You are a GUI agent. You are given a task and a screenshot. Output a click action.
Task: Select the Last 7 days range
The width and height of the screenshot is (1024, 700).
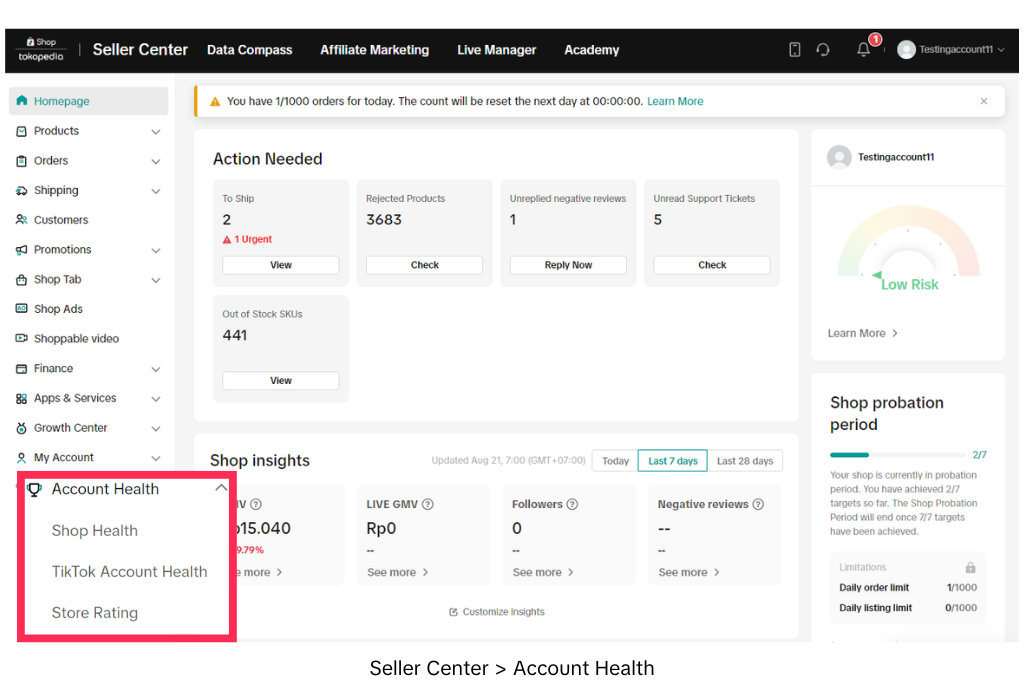[672, 461]
